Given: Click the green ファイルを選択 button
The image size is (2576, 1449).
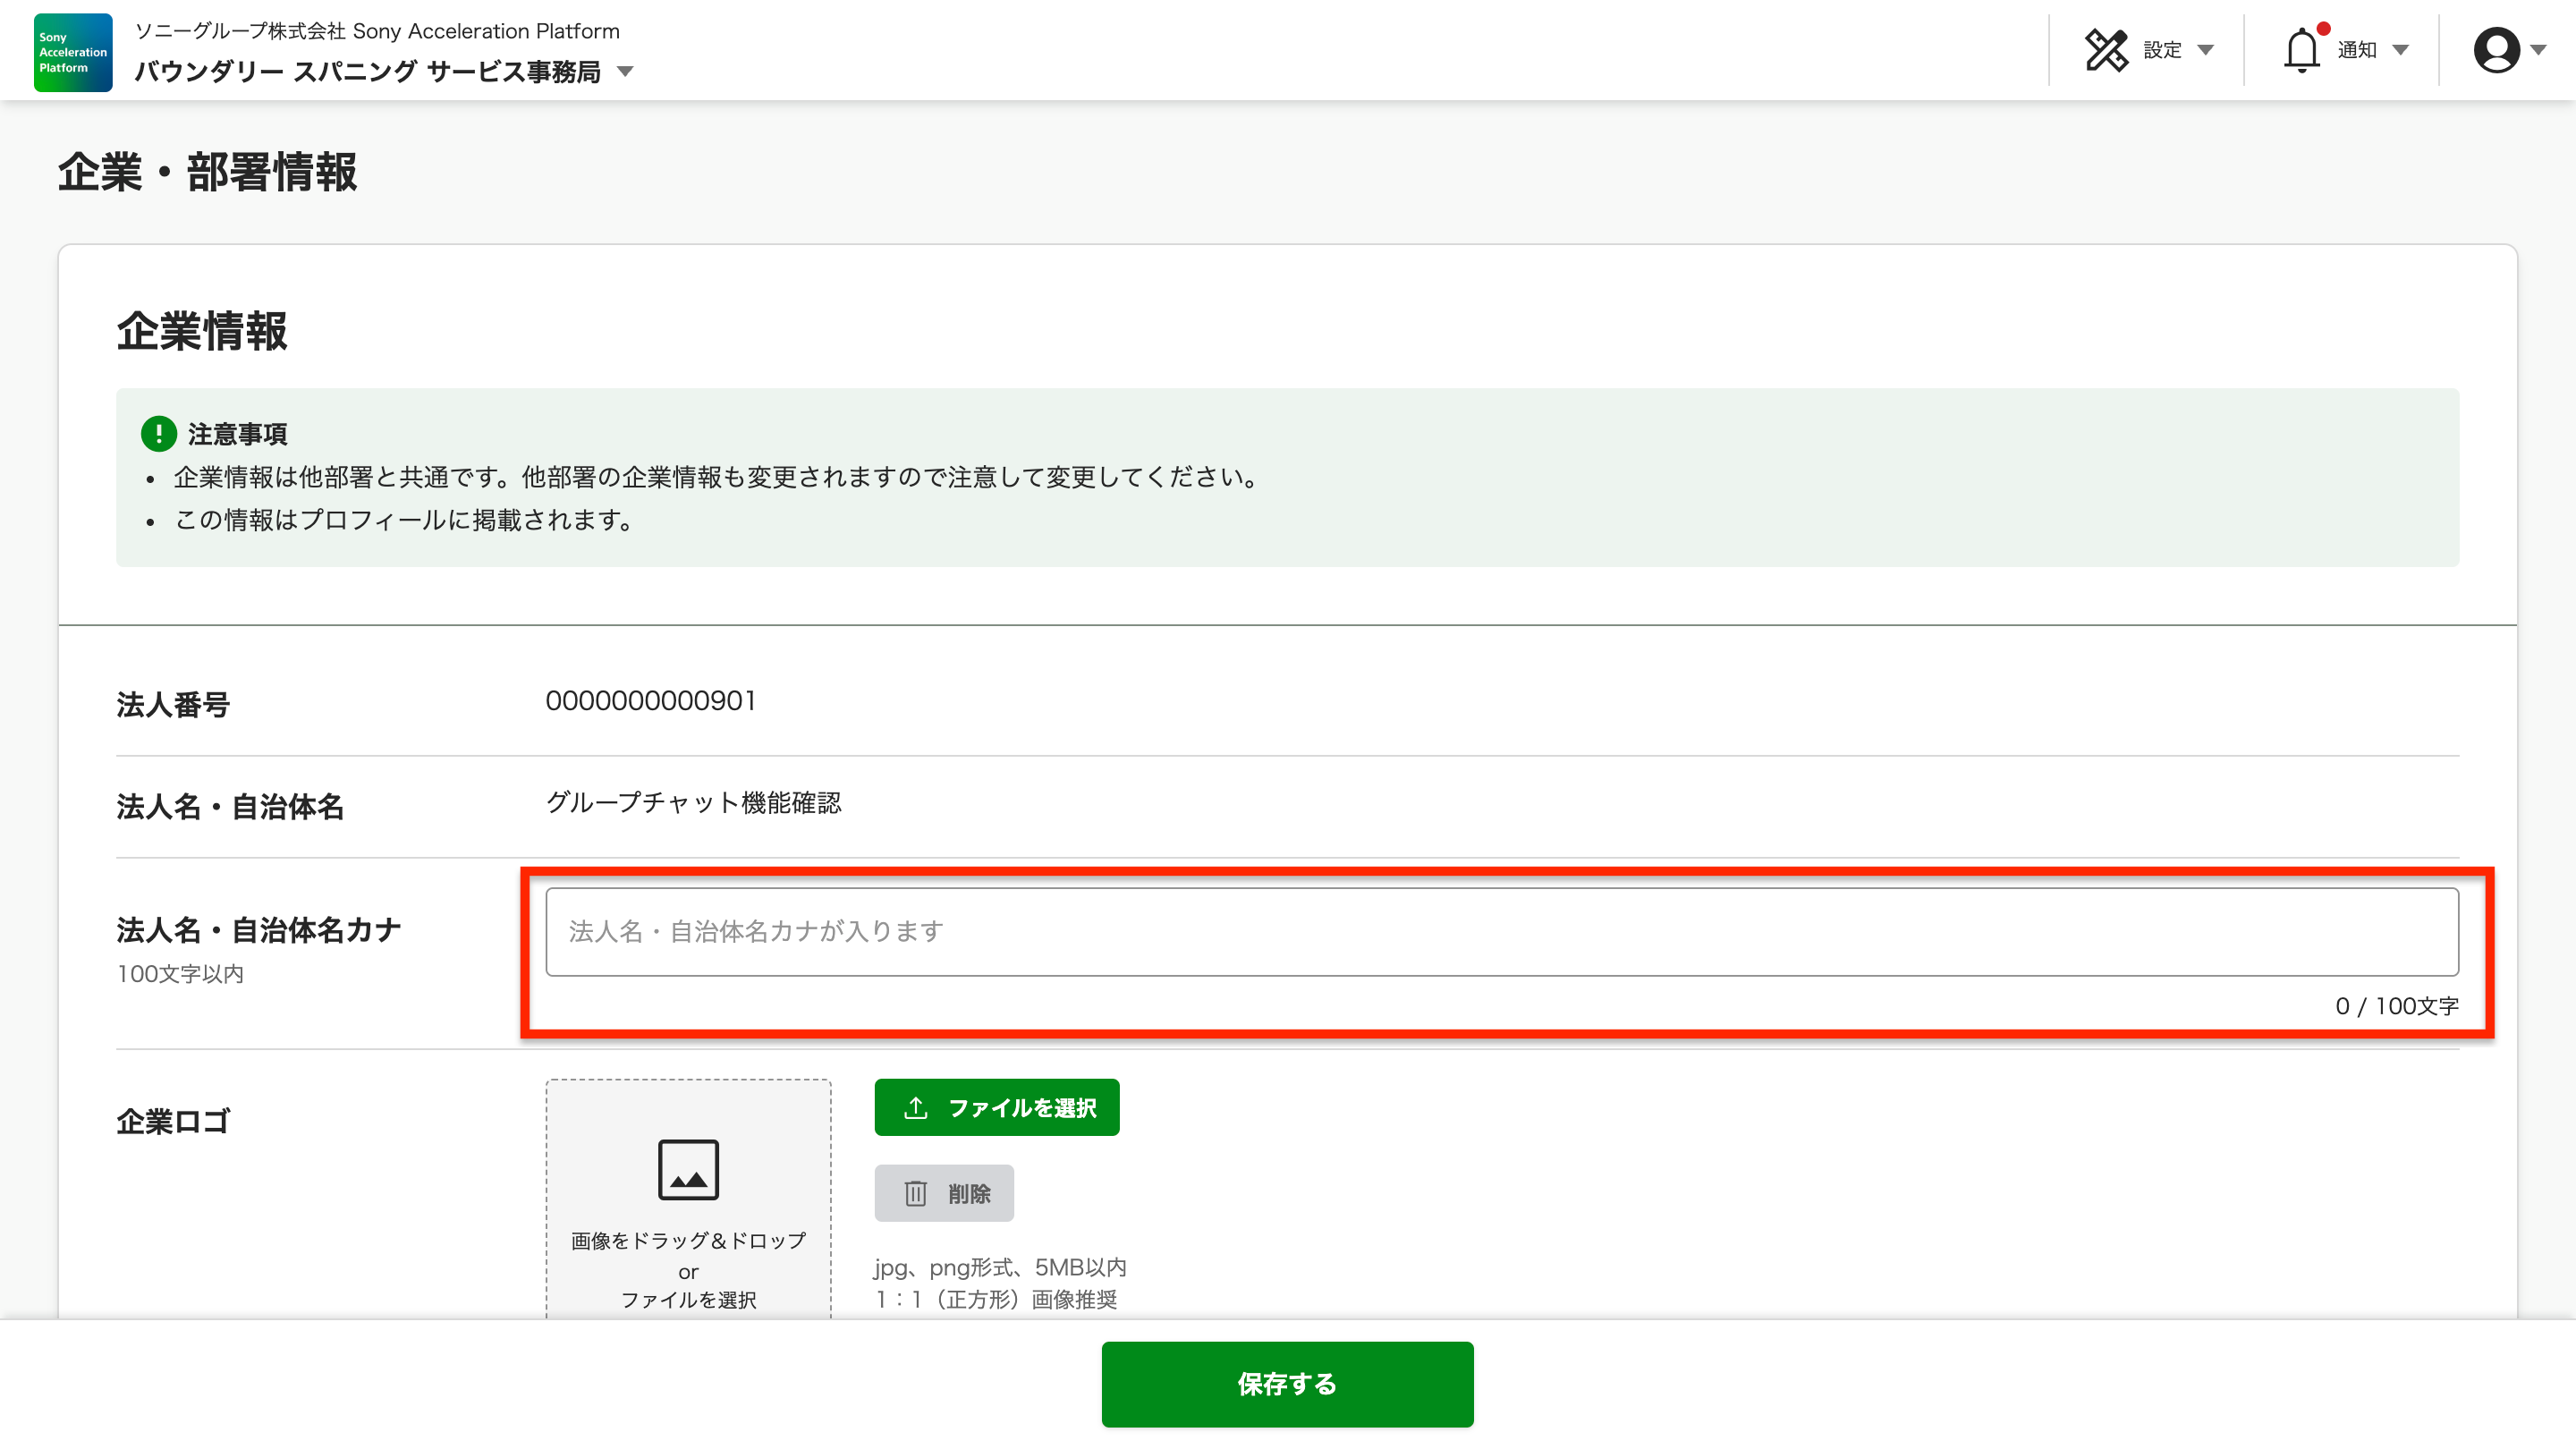Looking at the screenshot, I should tap(997, 1108).
